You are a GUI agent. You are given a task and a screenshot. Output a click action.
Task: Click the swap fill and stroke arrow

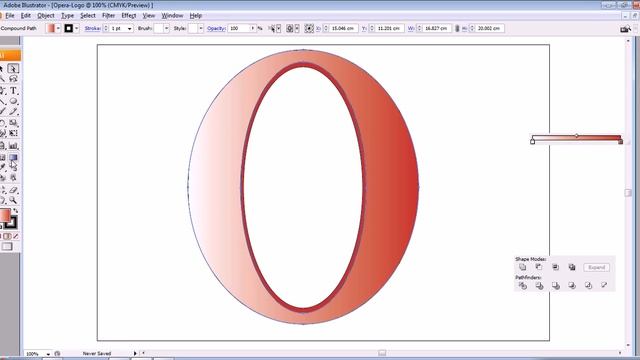(16, 210)
